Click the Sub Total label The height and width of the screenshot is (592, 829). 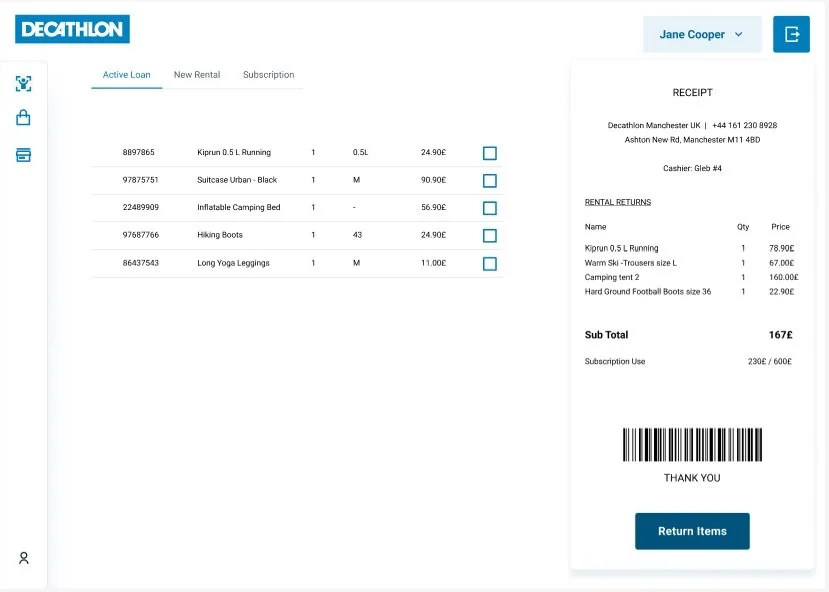tap(606, 335)
